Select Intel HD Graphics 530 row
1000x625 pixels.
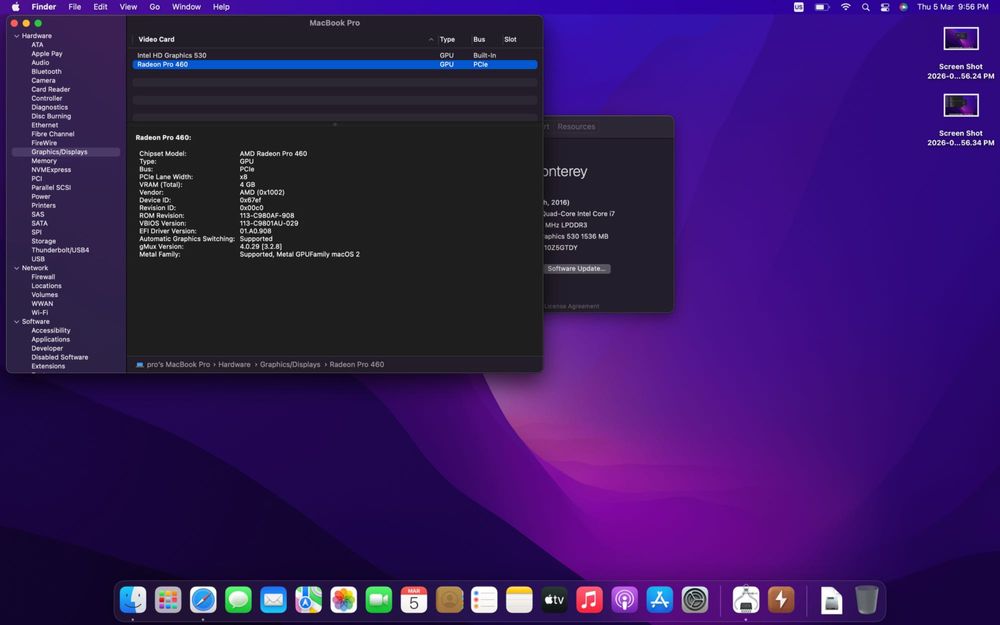coord(172,55)
